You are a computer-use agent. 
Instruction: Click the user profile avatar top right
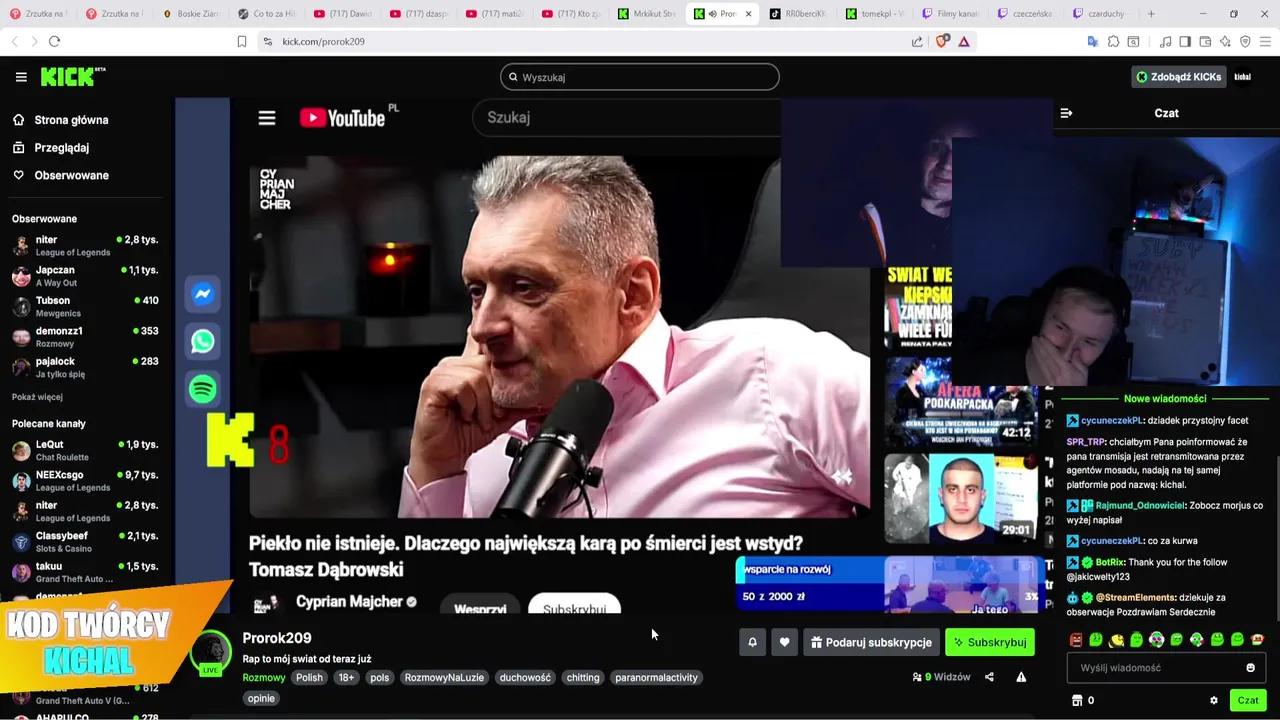coord(1243,77)
